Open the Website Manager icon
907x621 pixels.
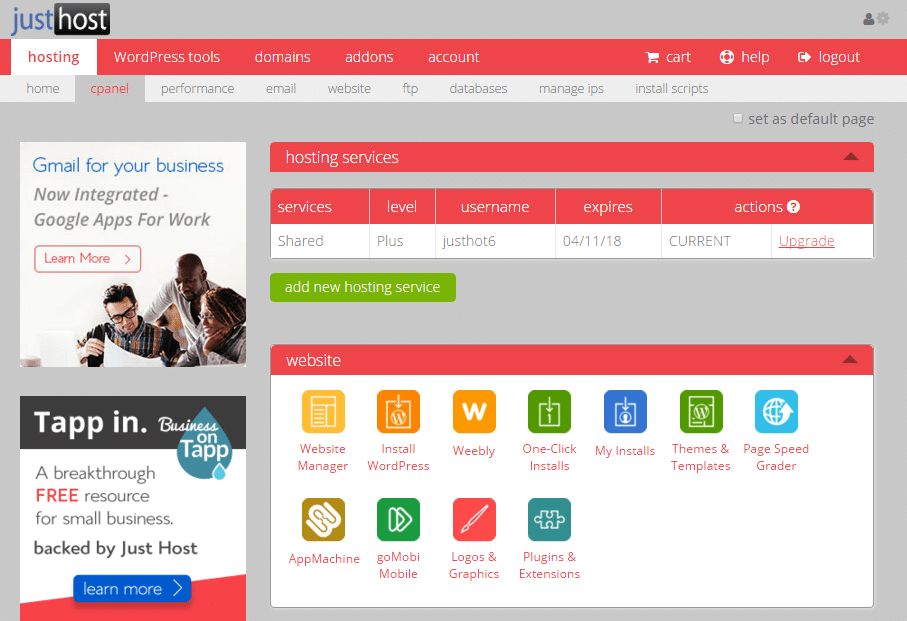pyautogui.click(x=322, y=411)
